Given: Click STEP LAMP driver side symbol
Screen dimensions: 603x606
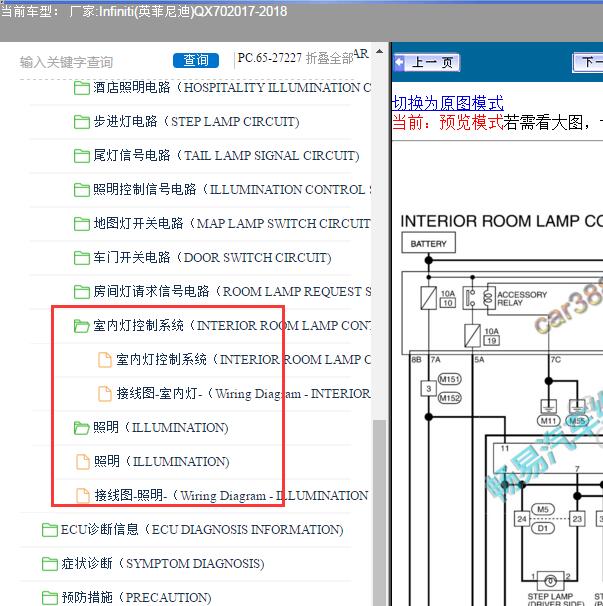Looking at the screenshot, I should click(551, 581).
